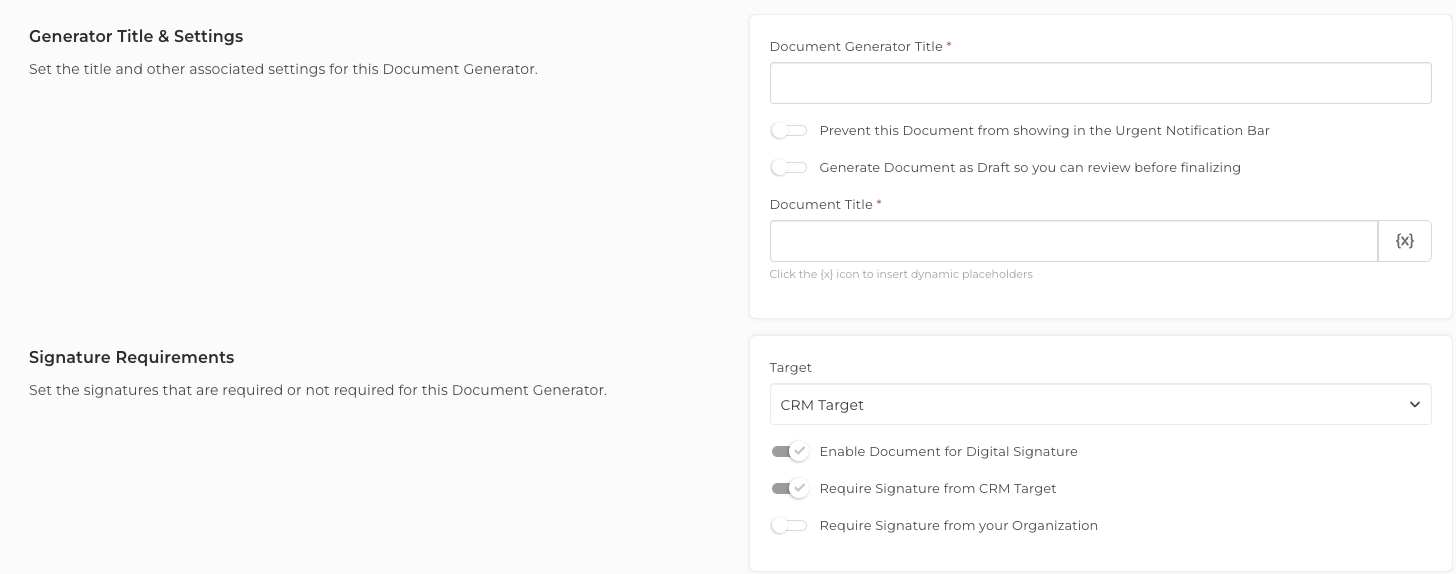Focus the Document Generator Title field
Screen dimensions: 1456x574
coord(1100,83)
